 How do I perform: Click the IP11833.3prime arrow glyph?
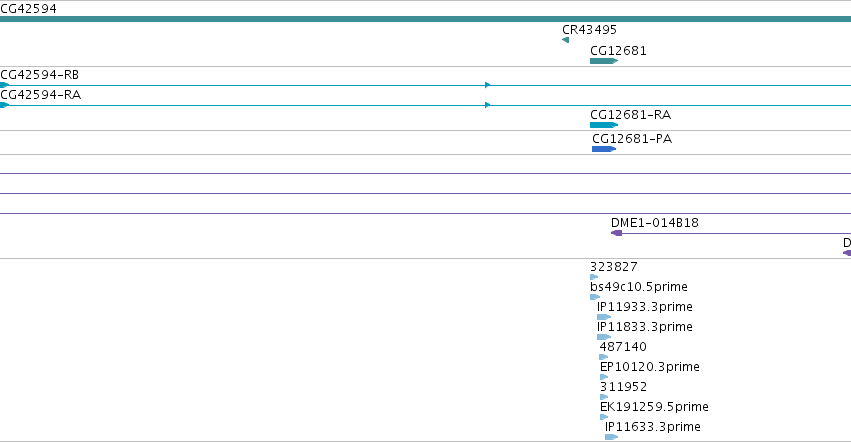pos(604,337)
